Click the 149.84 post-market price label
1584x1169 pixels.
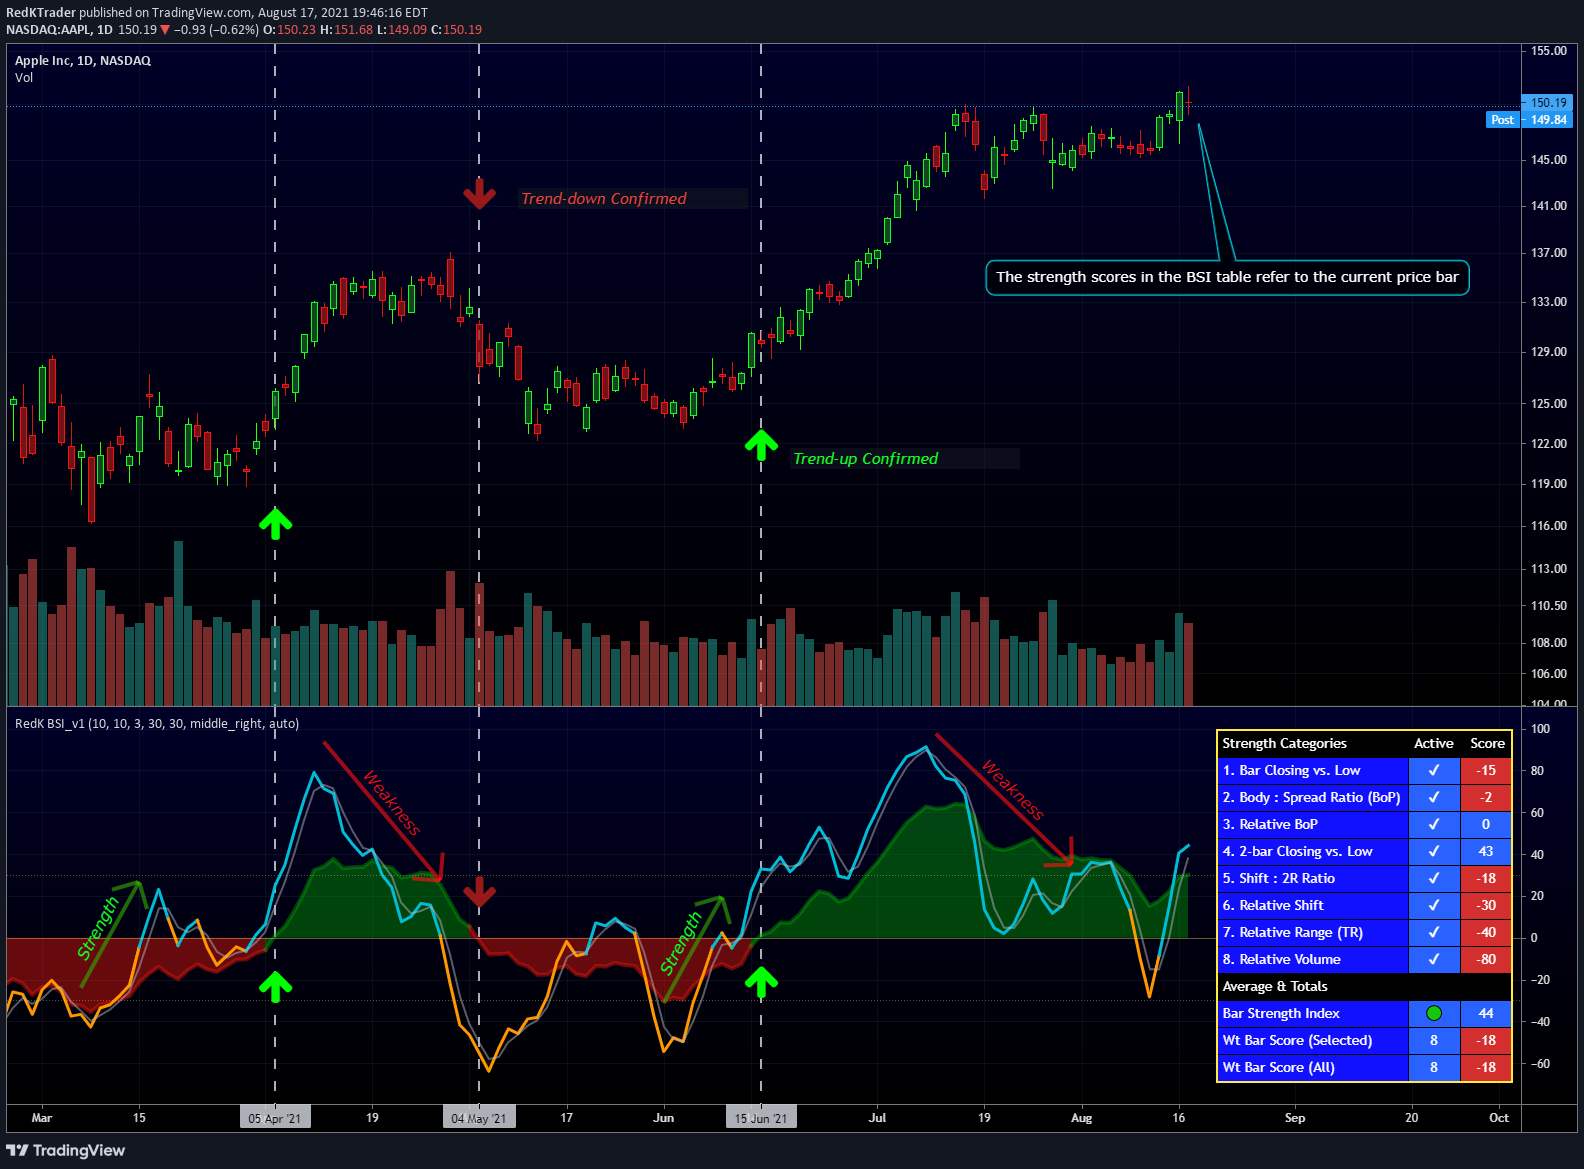coord(1548,120)
